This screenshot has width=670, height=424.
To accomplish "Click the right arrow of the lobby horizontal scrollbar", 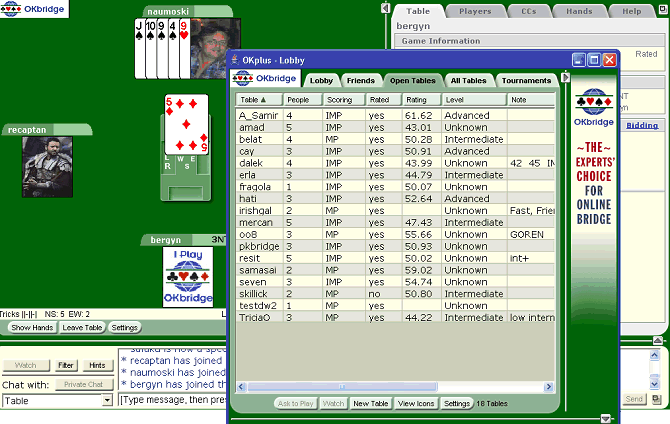I will [x=549, y=387].
